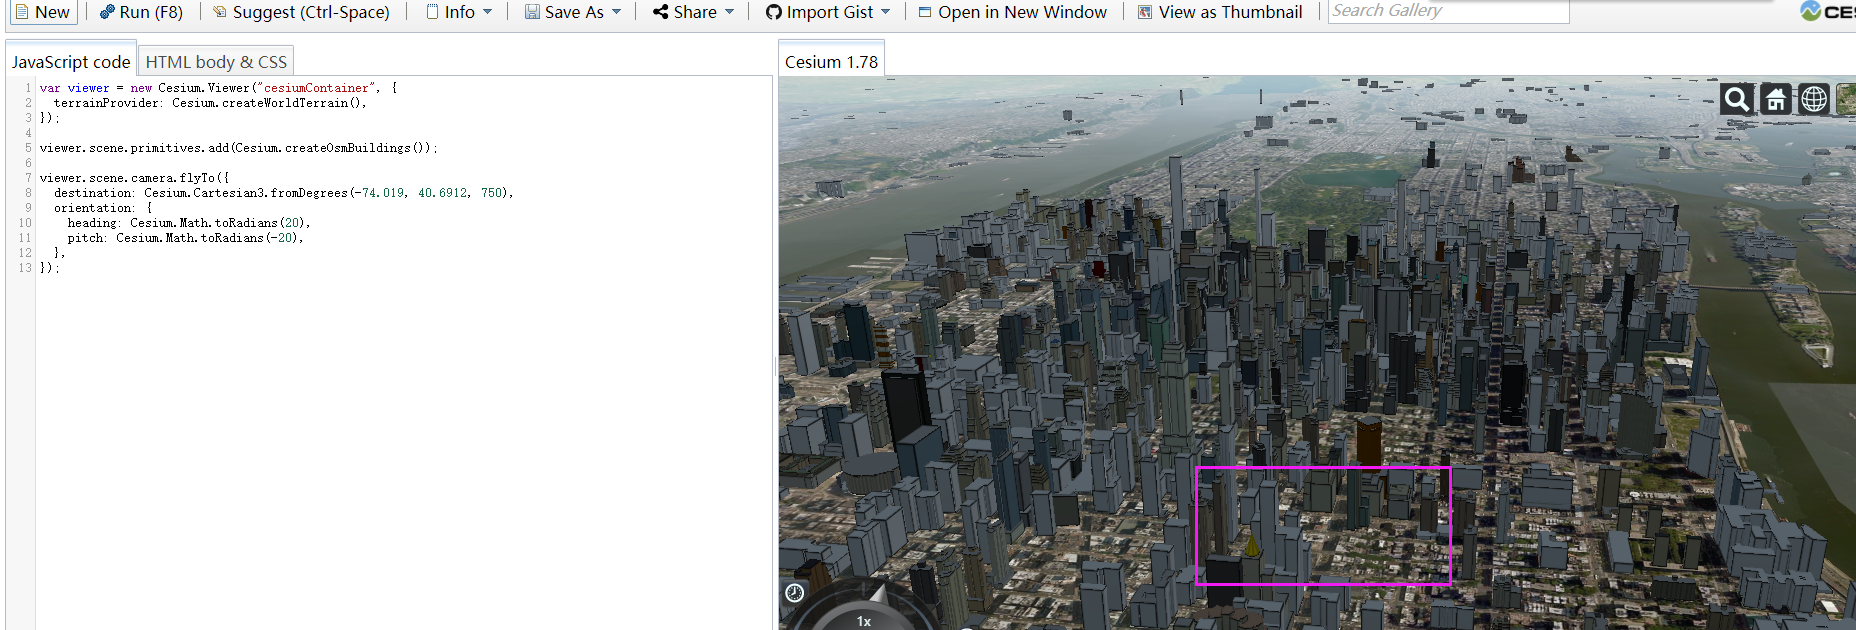Click line number 7 in the gutter

click(28, 178)
